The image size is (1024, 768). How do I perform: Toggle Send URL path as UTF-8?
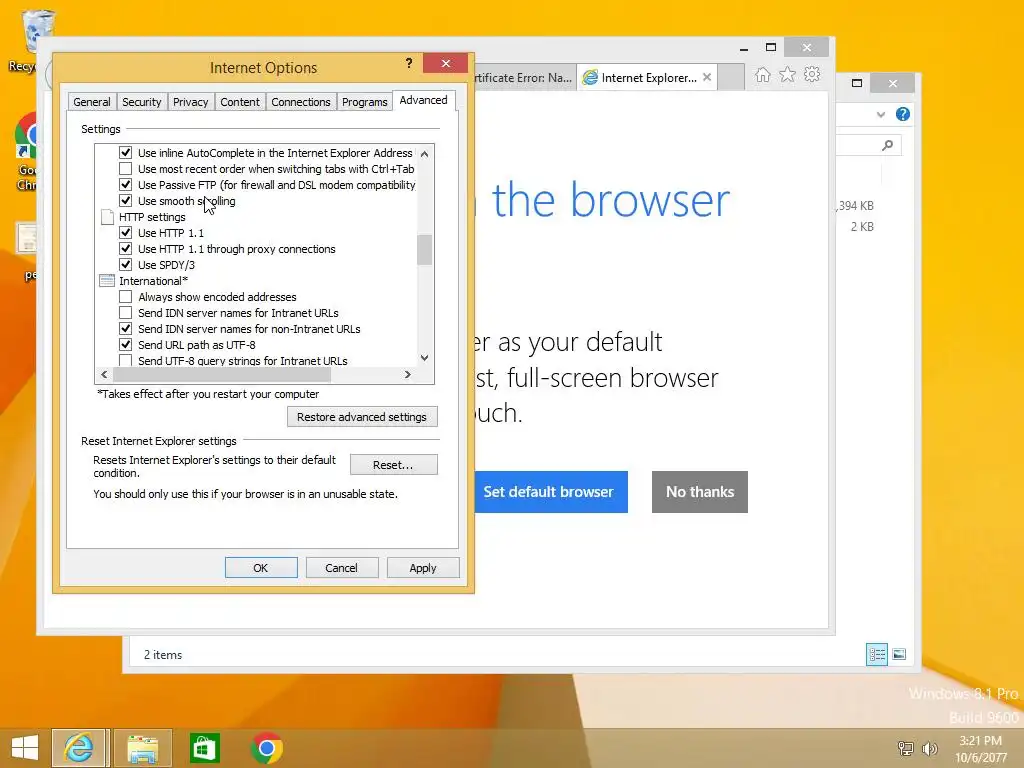125,345
